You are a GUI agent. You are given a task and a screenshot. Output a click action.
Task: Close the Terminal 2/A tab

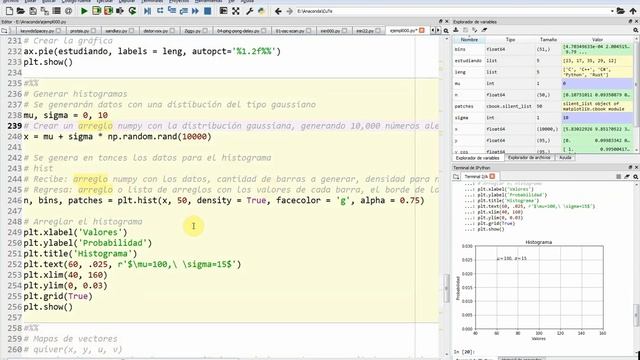tap(492, 176)
